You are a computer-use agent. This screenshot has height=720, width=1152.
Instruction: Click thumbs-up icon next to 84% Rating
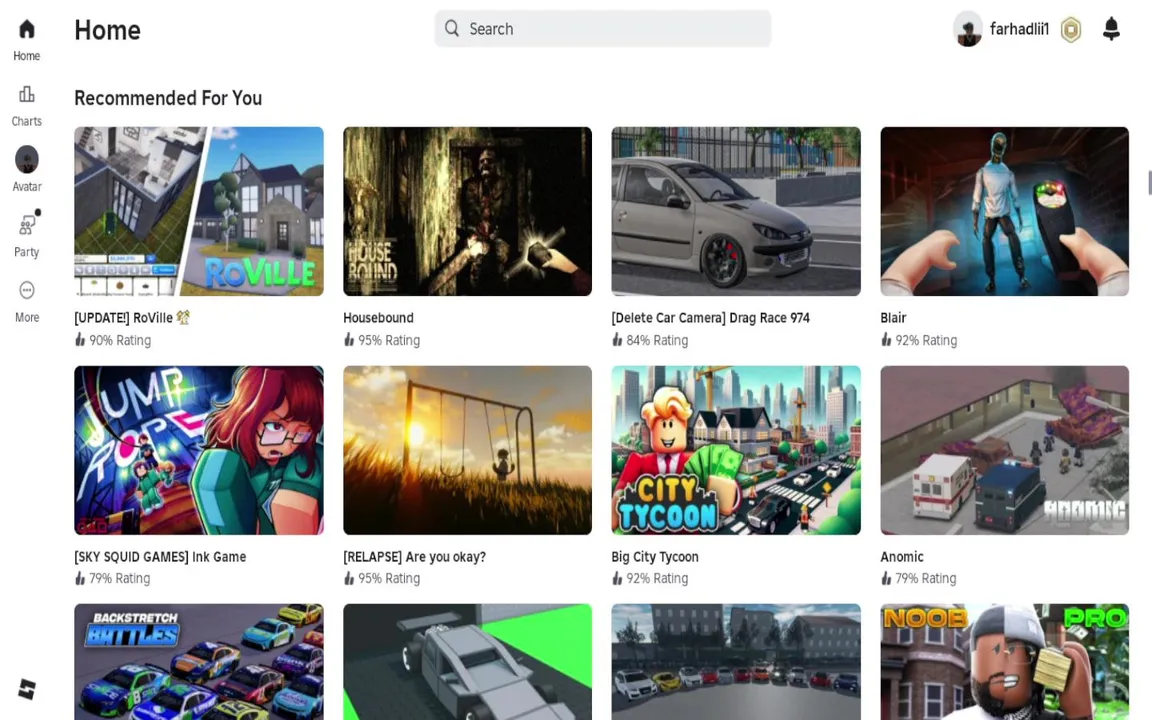tap(617, 339)
